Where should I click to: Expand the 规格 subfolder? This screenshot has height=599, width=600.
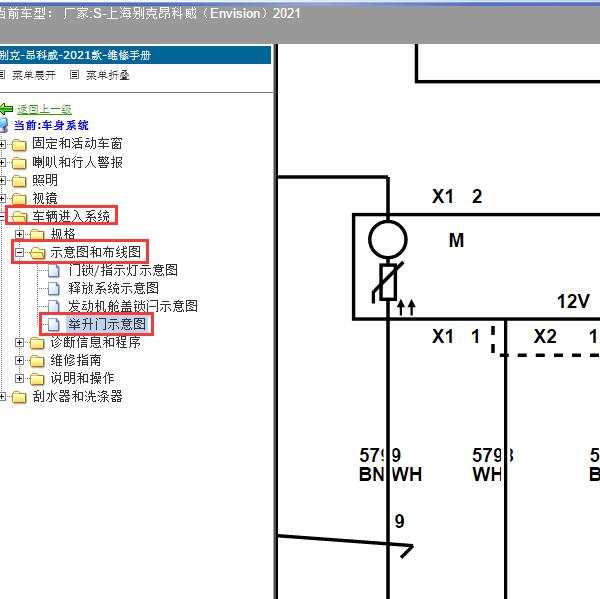tap(19, 234)
